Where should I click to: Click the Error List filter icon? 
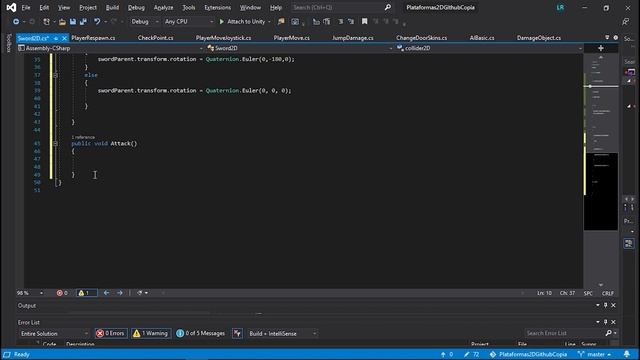(237, 333)
